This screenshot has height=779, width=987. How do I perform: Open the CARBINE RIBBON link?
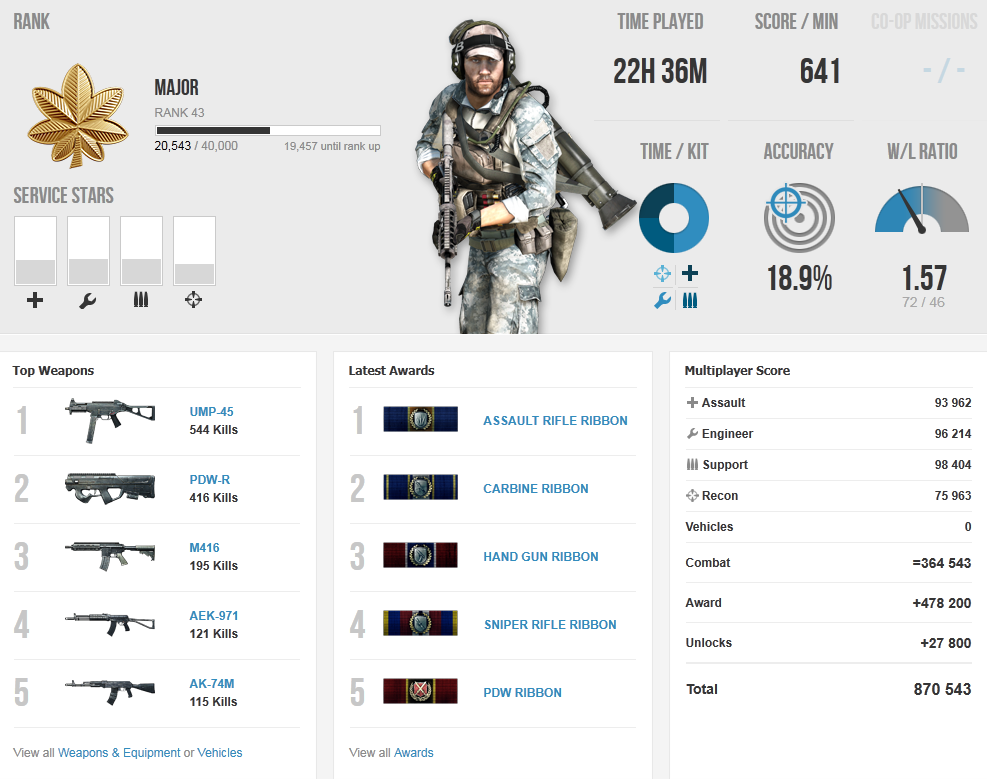pyautogui.click(x=536, y=488)
